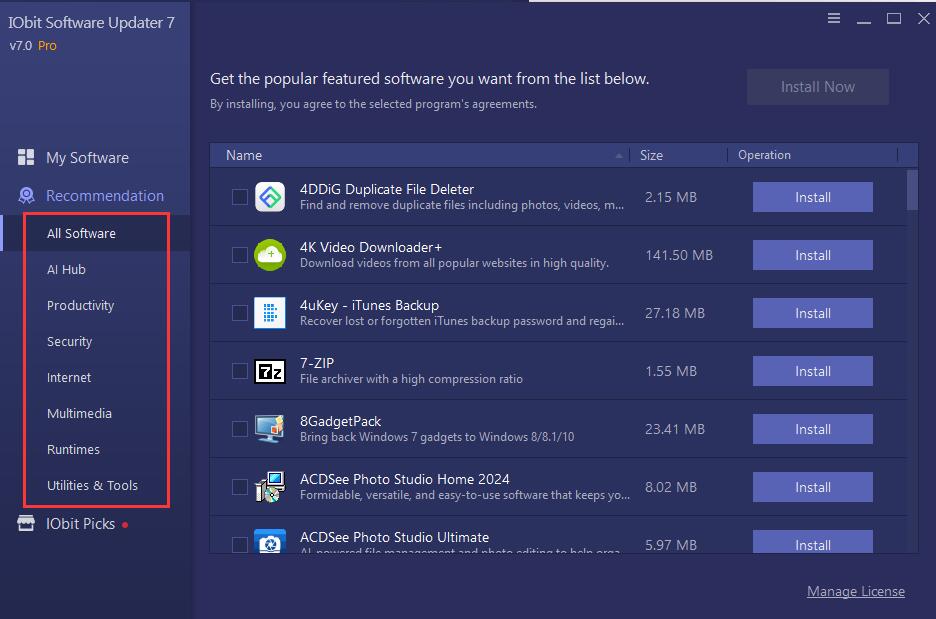The width and height of the screenshot is (936, 619).
Task: Install 7-ZIP
Action: pos(812,371)
